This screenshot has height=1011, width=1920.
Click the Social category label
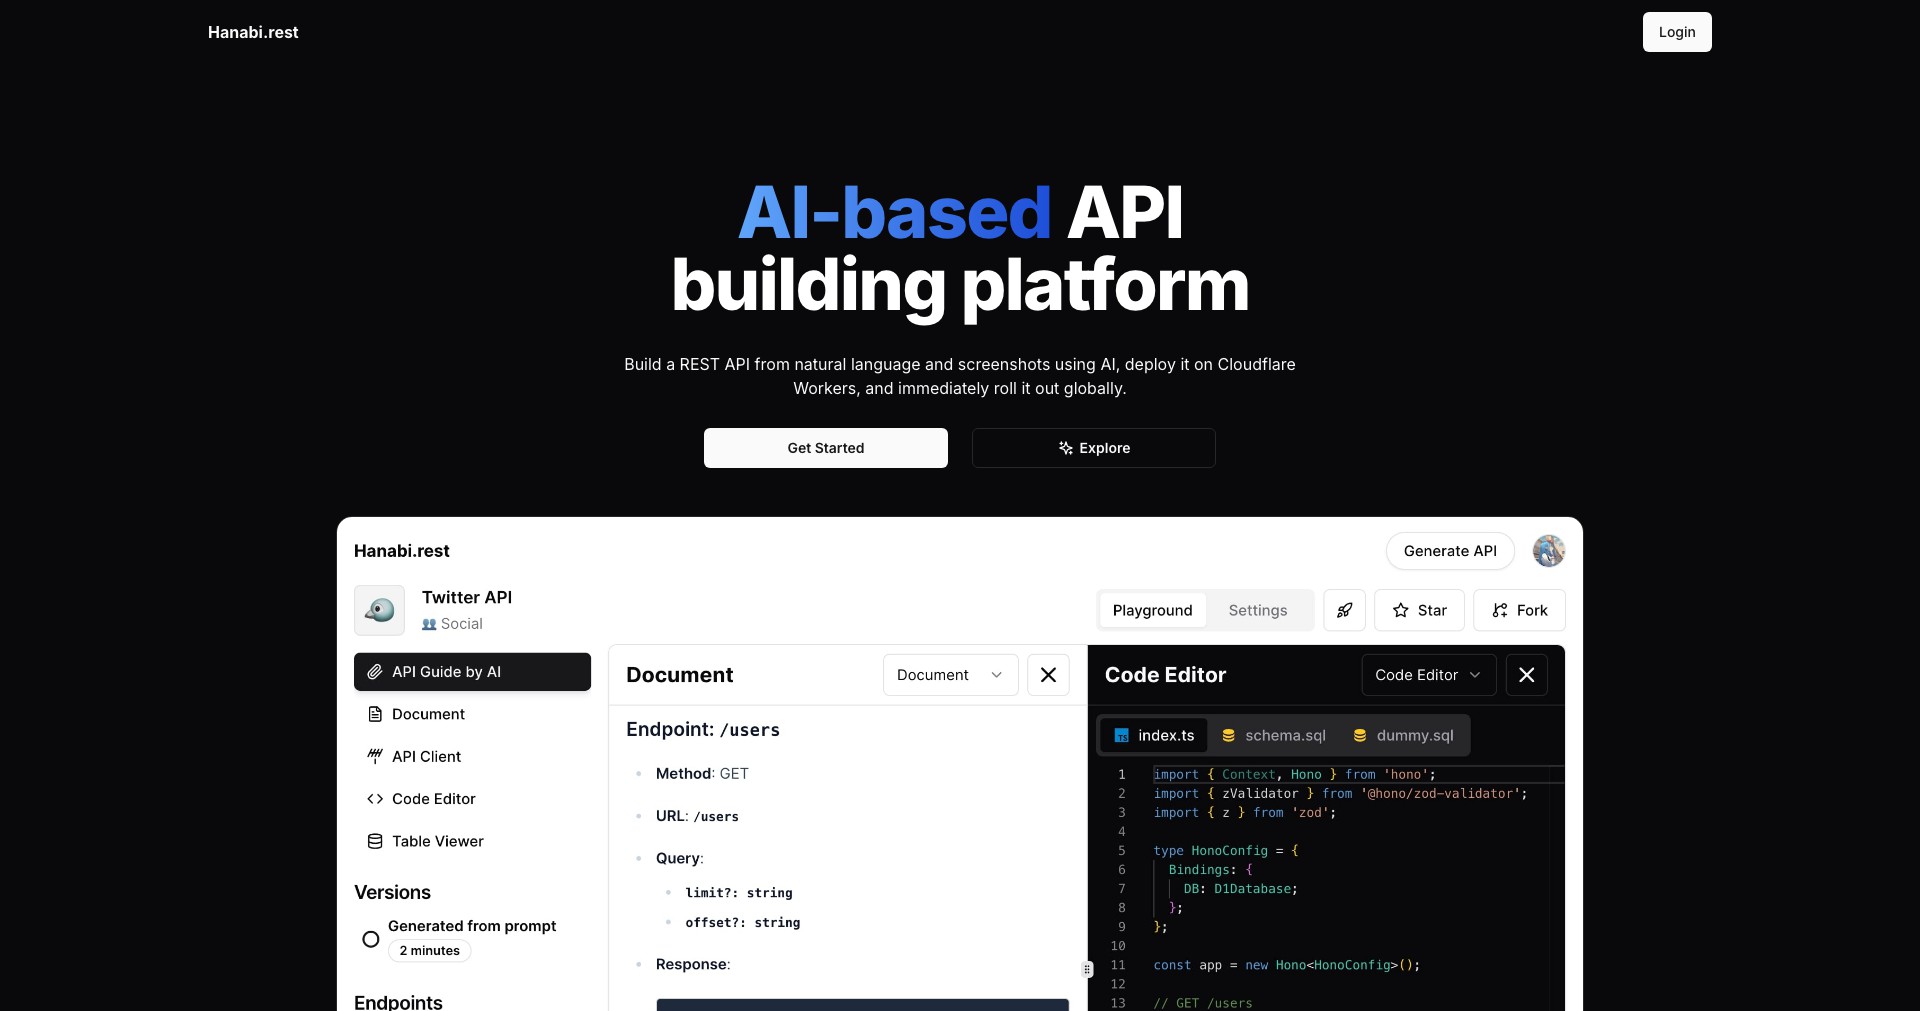click(462, 624)
